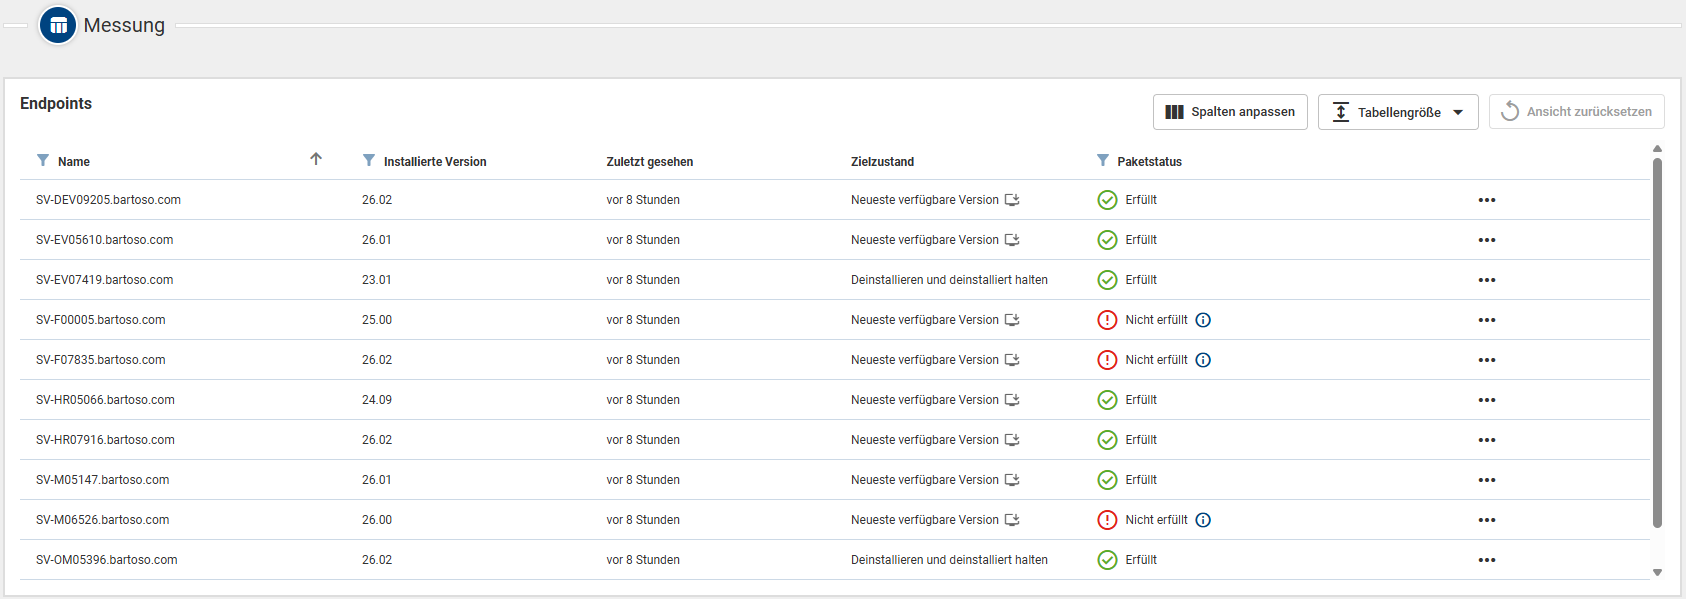Click the Zielzustand column header
This screenshot has width=1686, height=599.
coord(882,162)
